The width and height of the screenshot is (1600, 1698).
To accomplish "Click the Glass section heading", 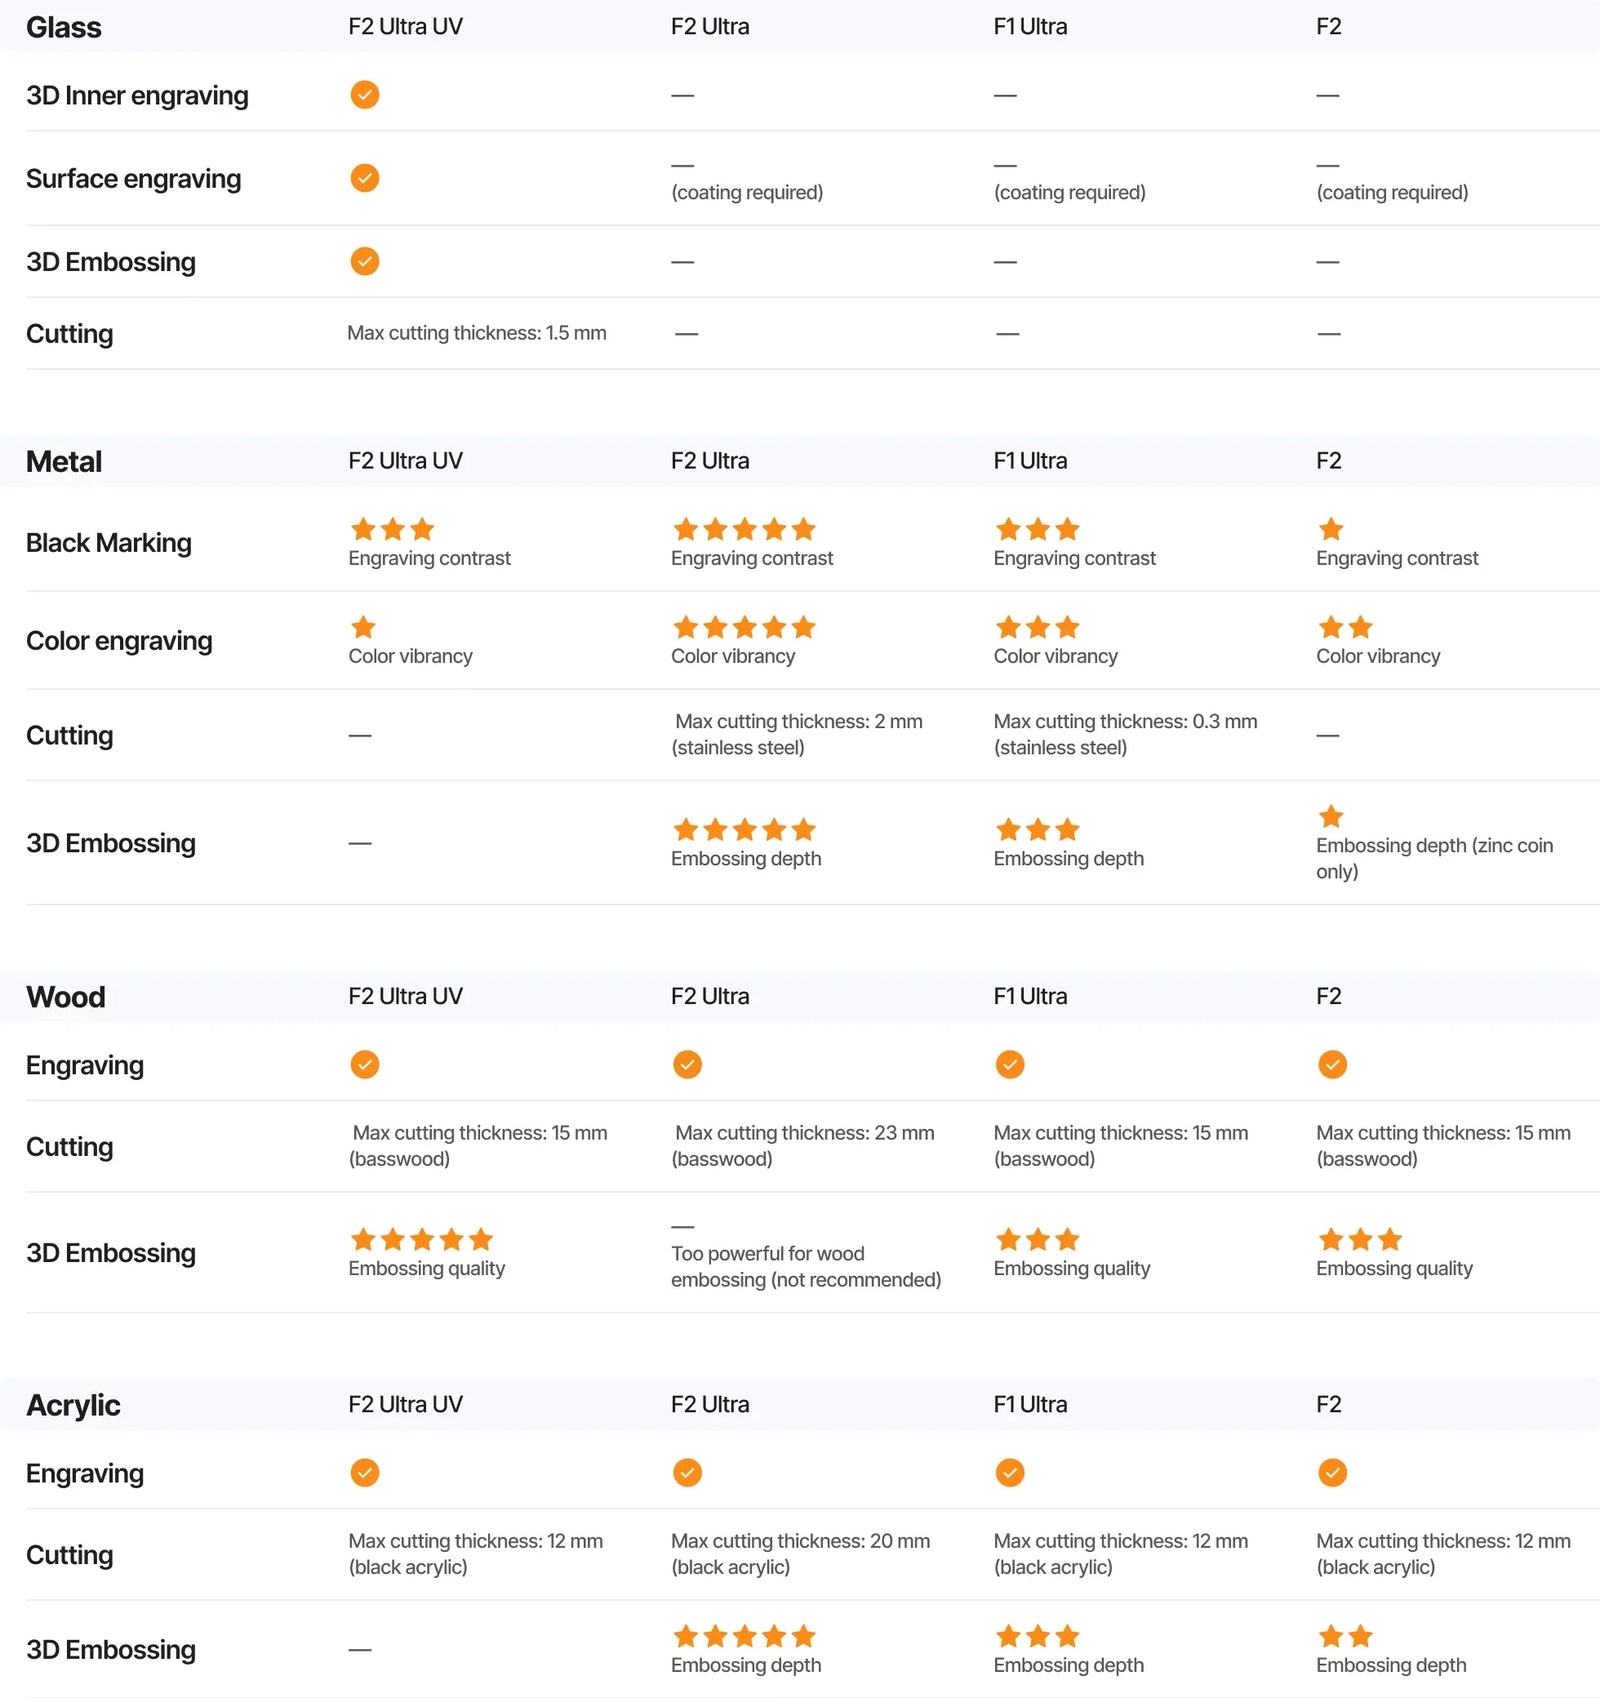I will coord(64,27).
